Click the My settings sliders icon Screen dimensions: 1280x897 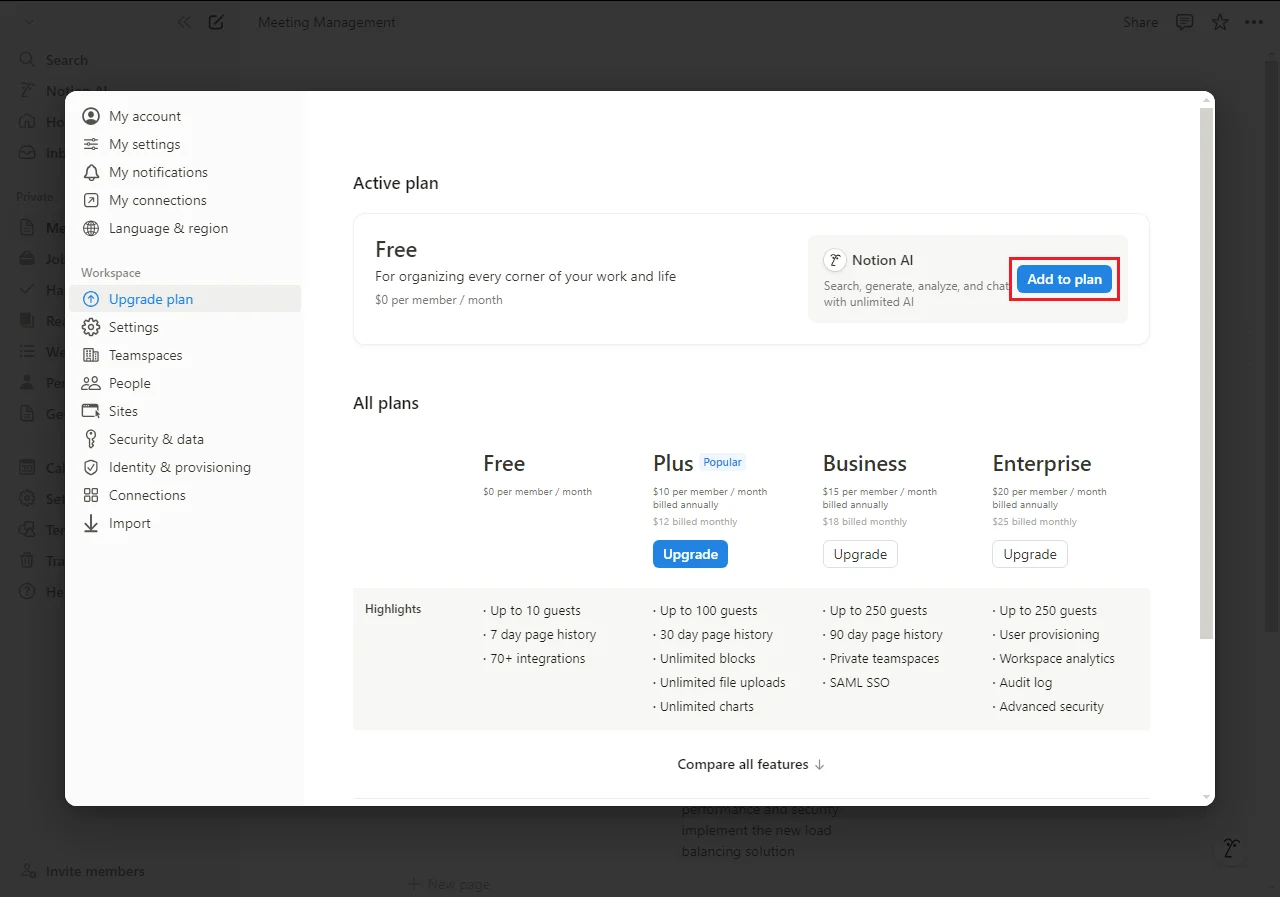91,144
